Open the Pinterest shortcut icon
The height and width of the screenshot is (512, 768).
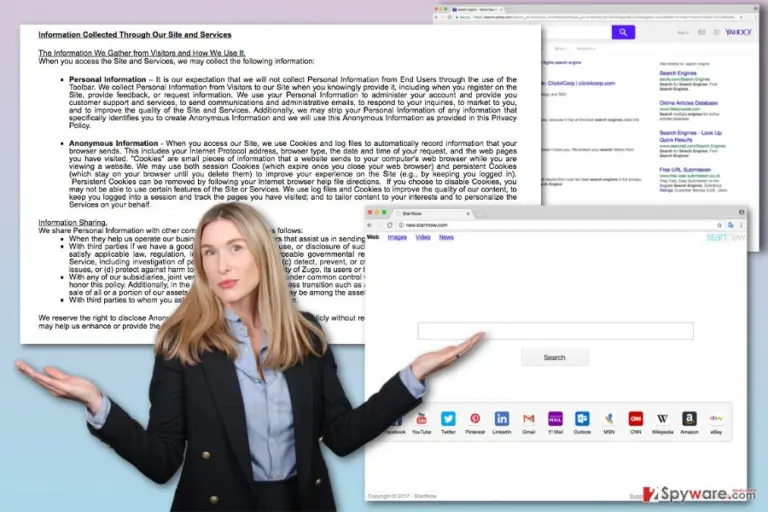click(475, 418)
